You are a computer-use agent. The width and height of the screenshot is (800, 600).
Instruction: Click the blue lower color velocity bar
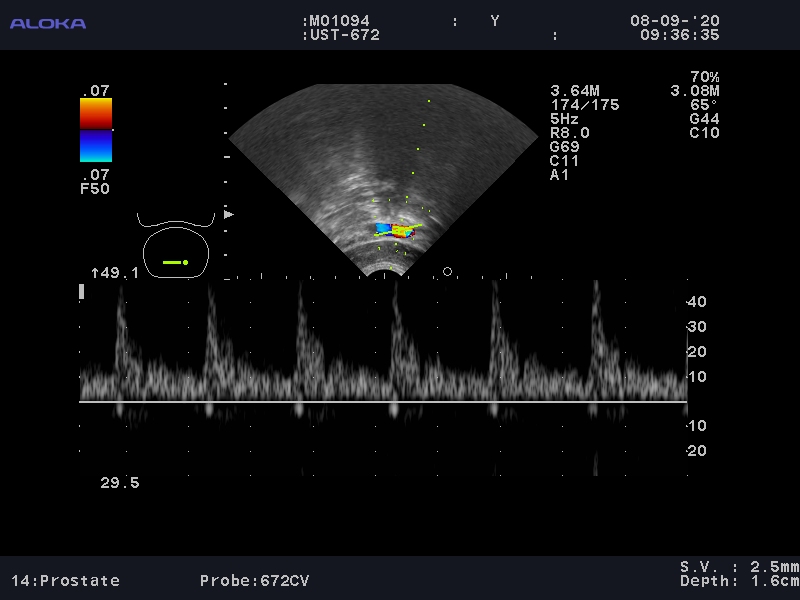click(x=96, y=147)
